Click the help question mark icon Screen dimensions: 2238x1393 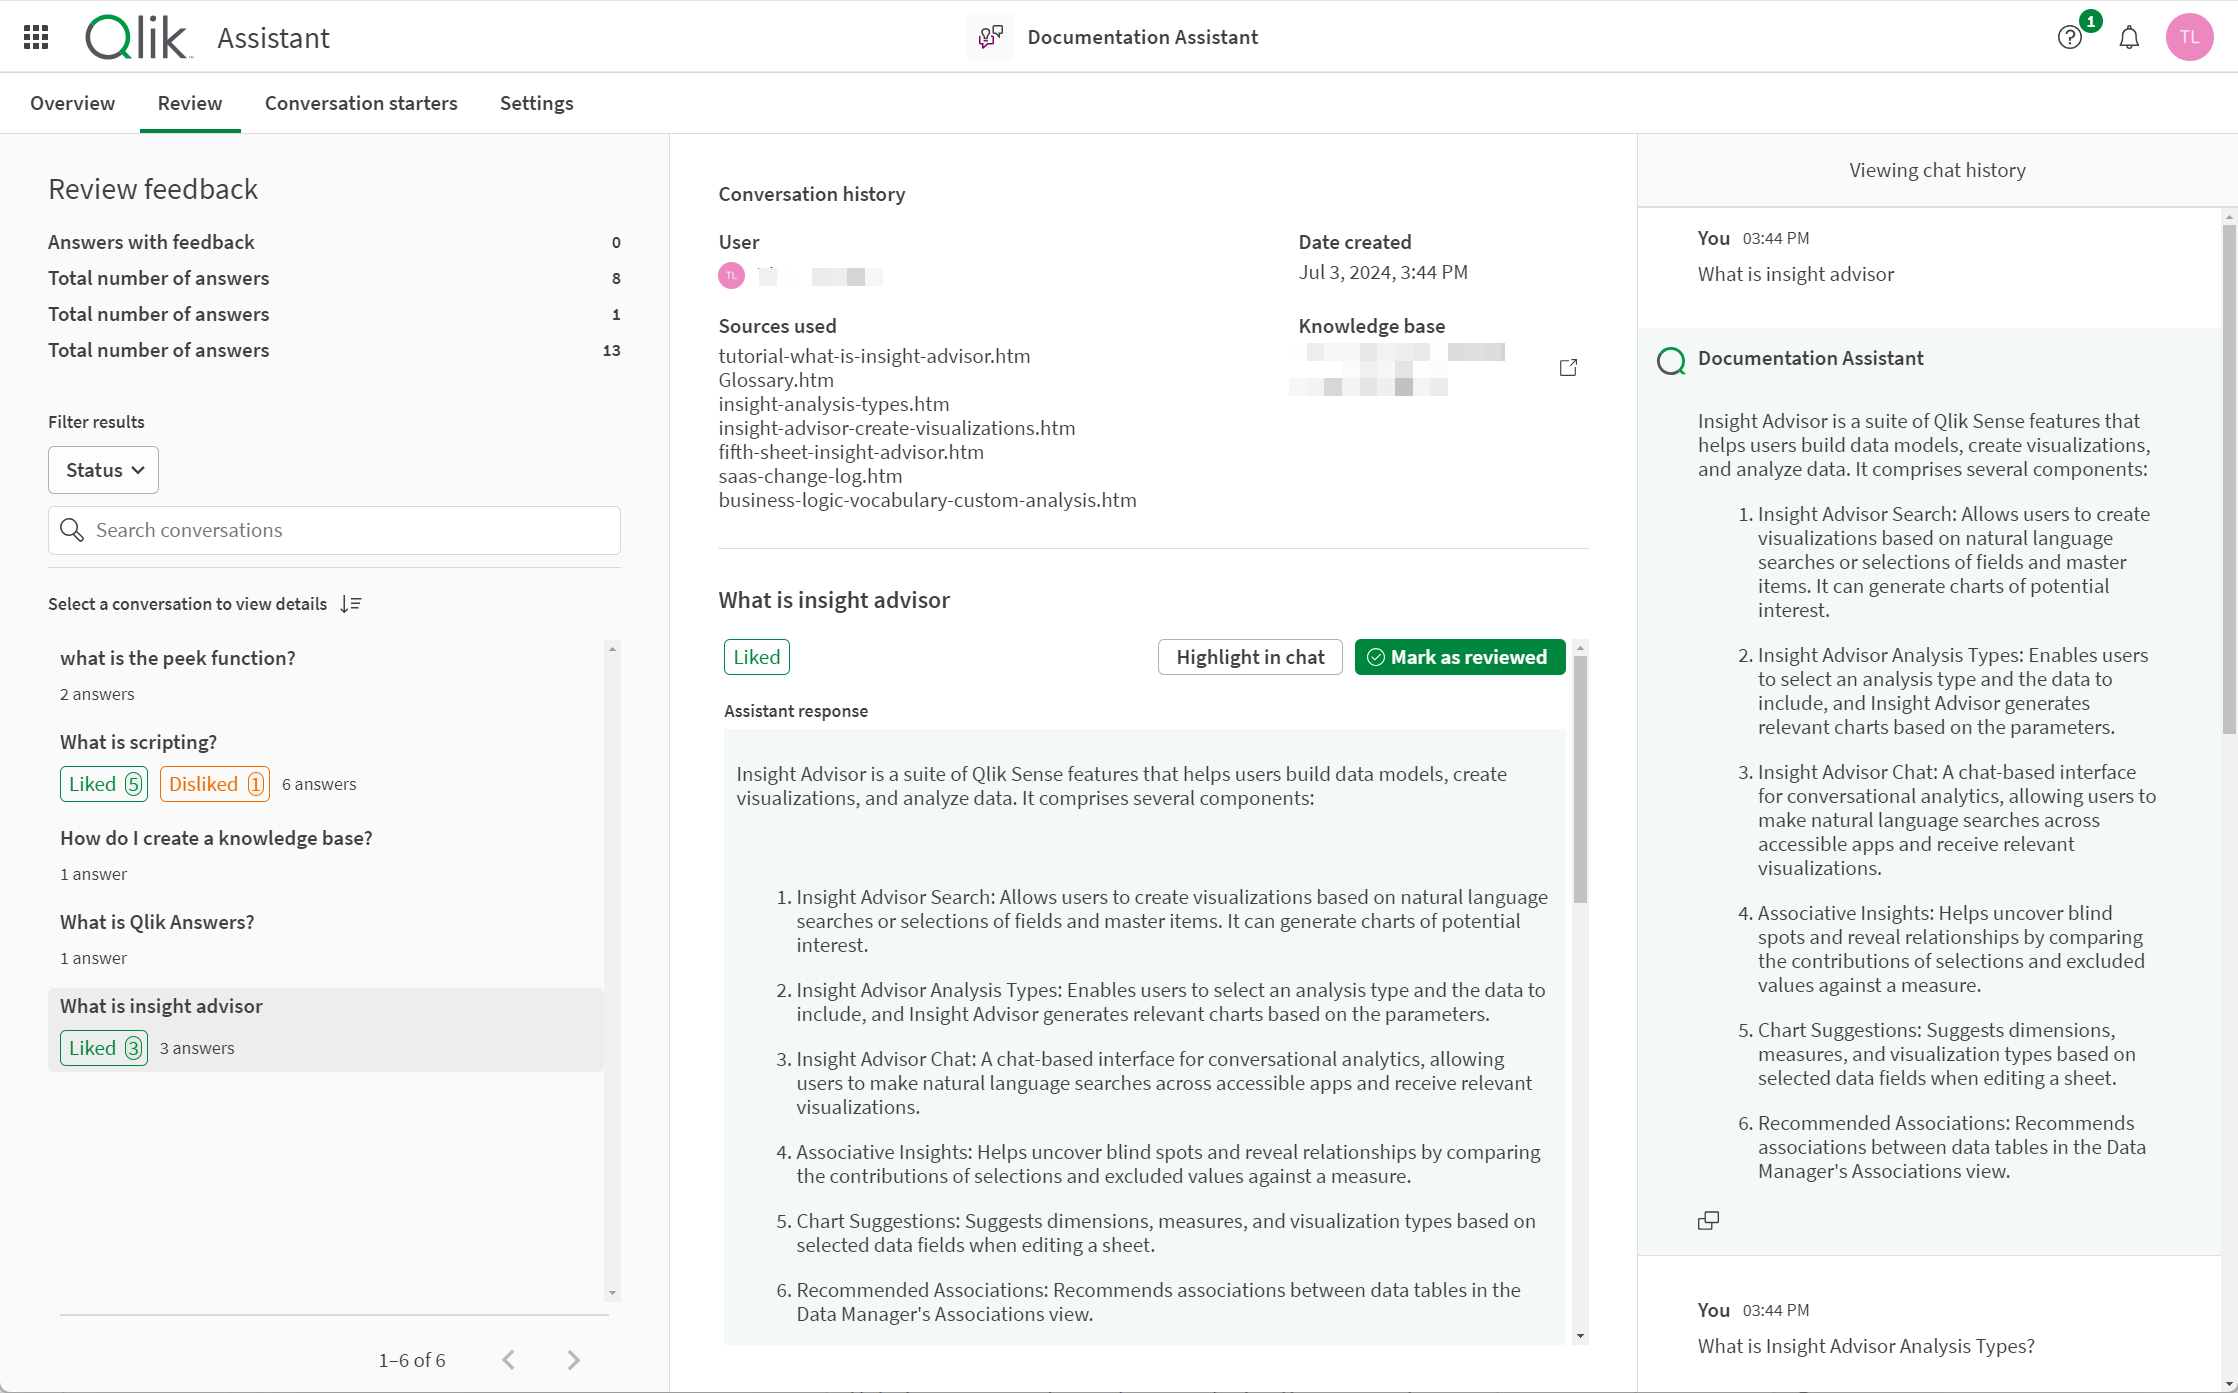[2070, 37]
